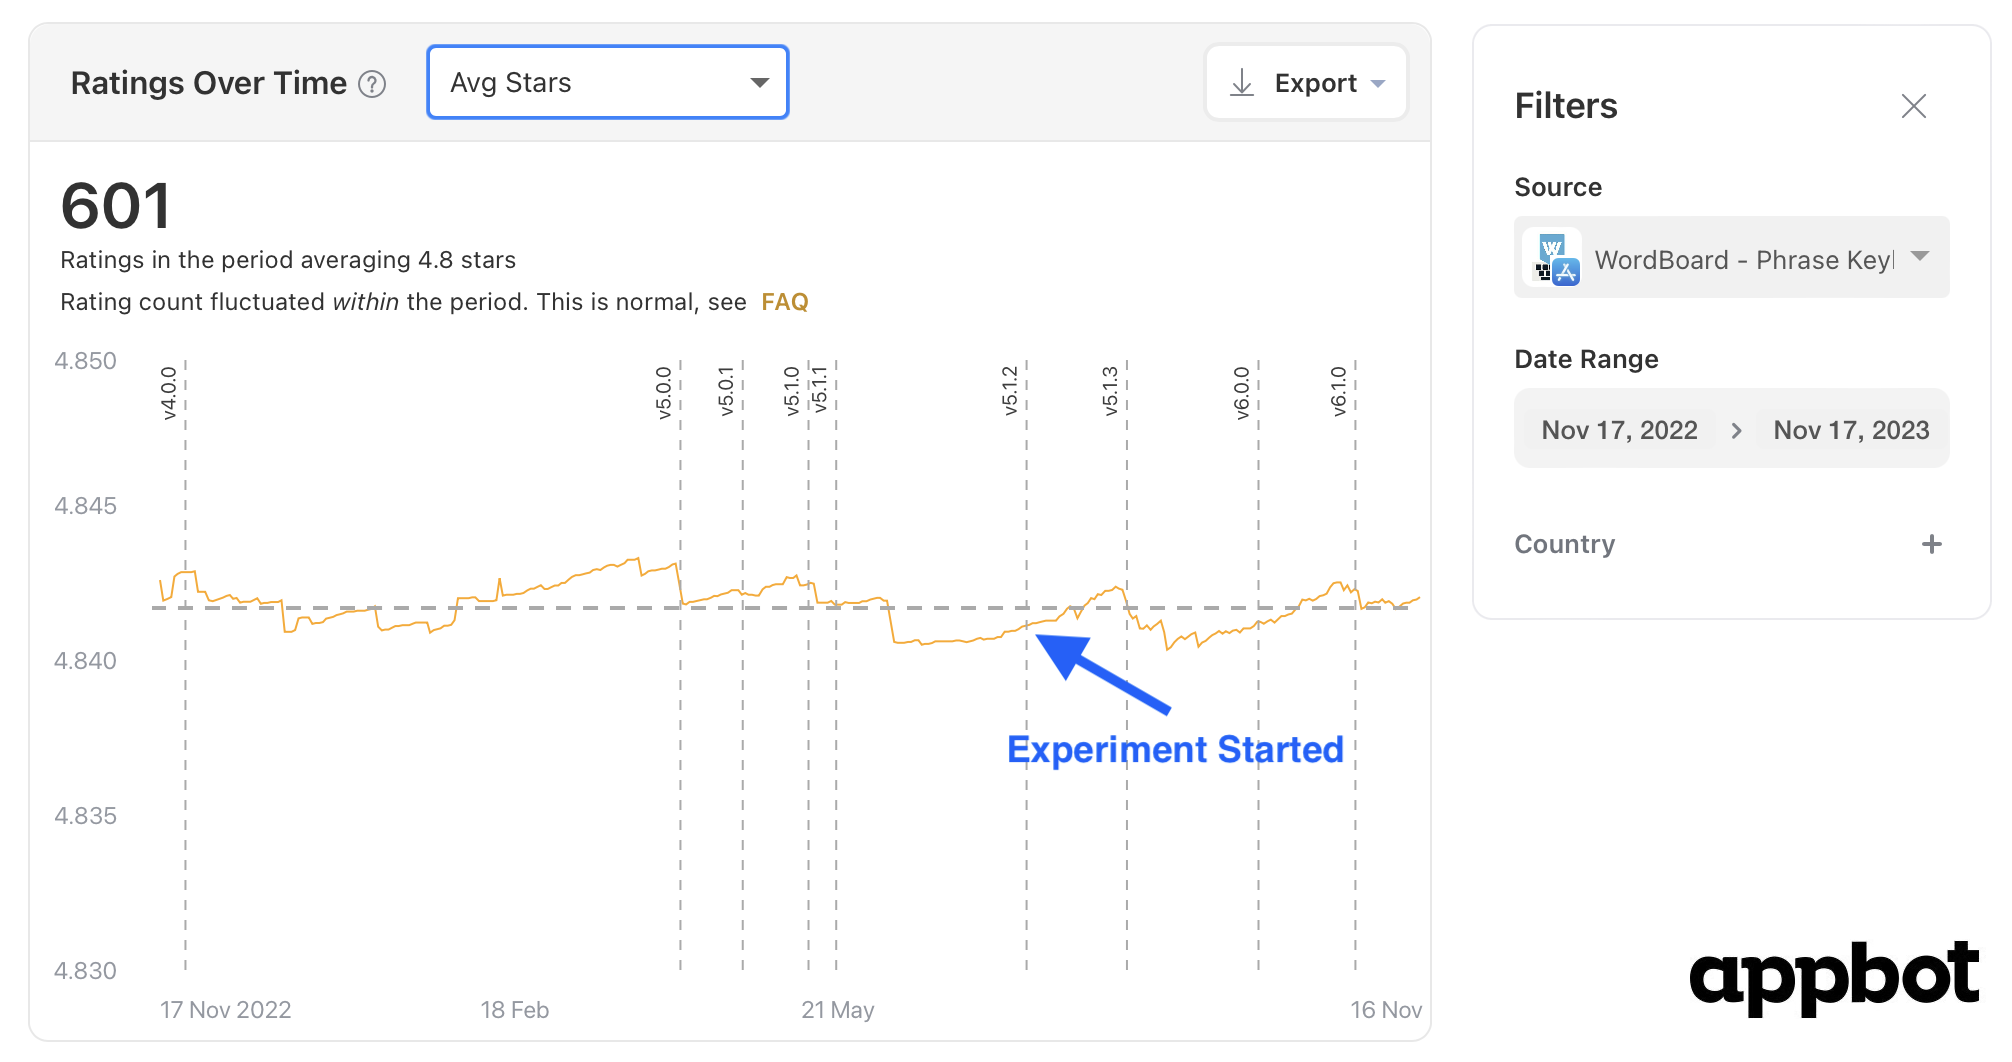Click the Export download arrow icon

[1242, 83]
